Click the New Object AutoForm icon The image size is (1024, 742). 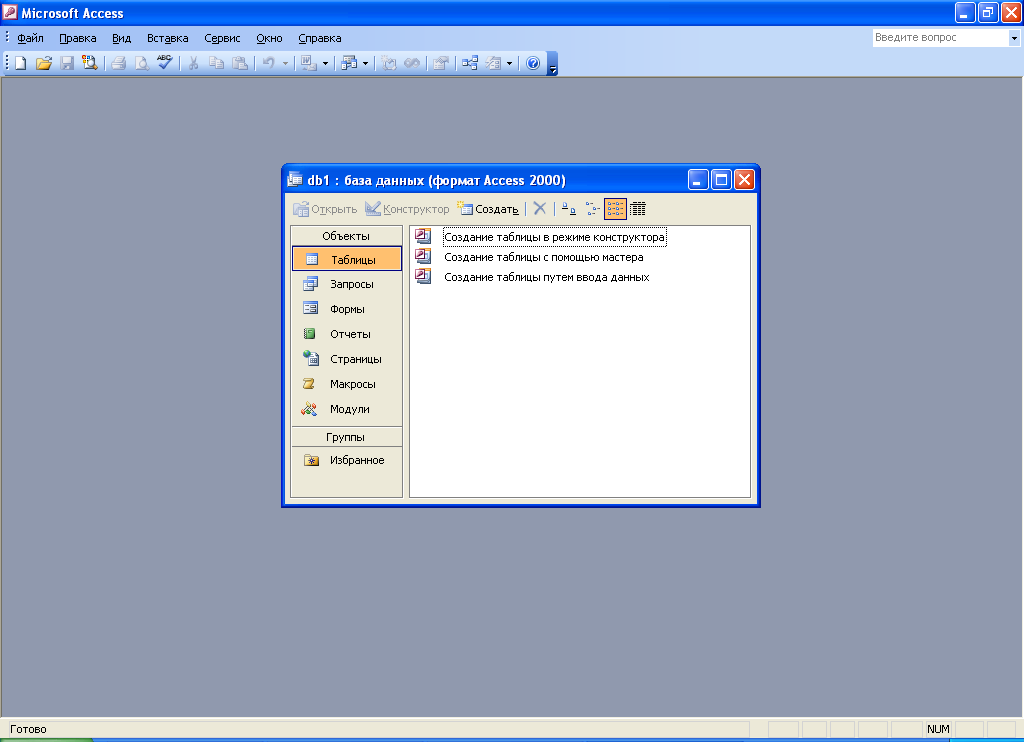493,63
